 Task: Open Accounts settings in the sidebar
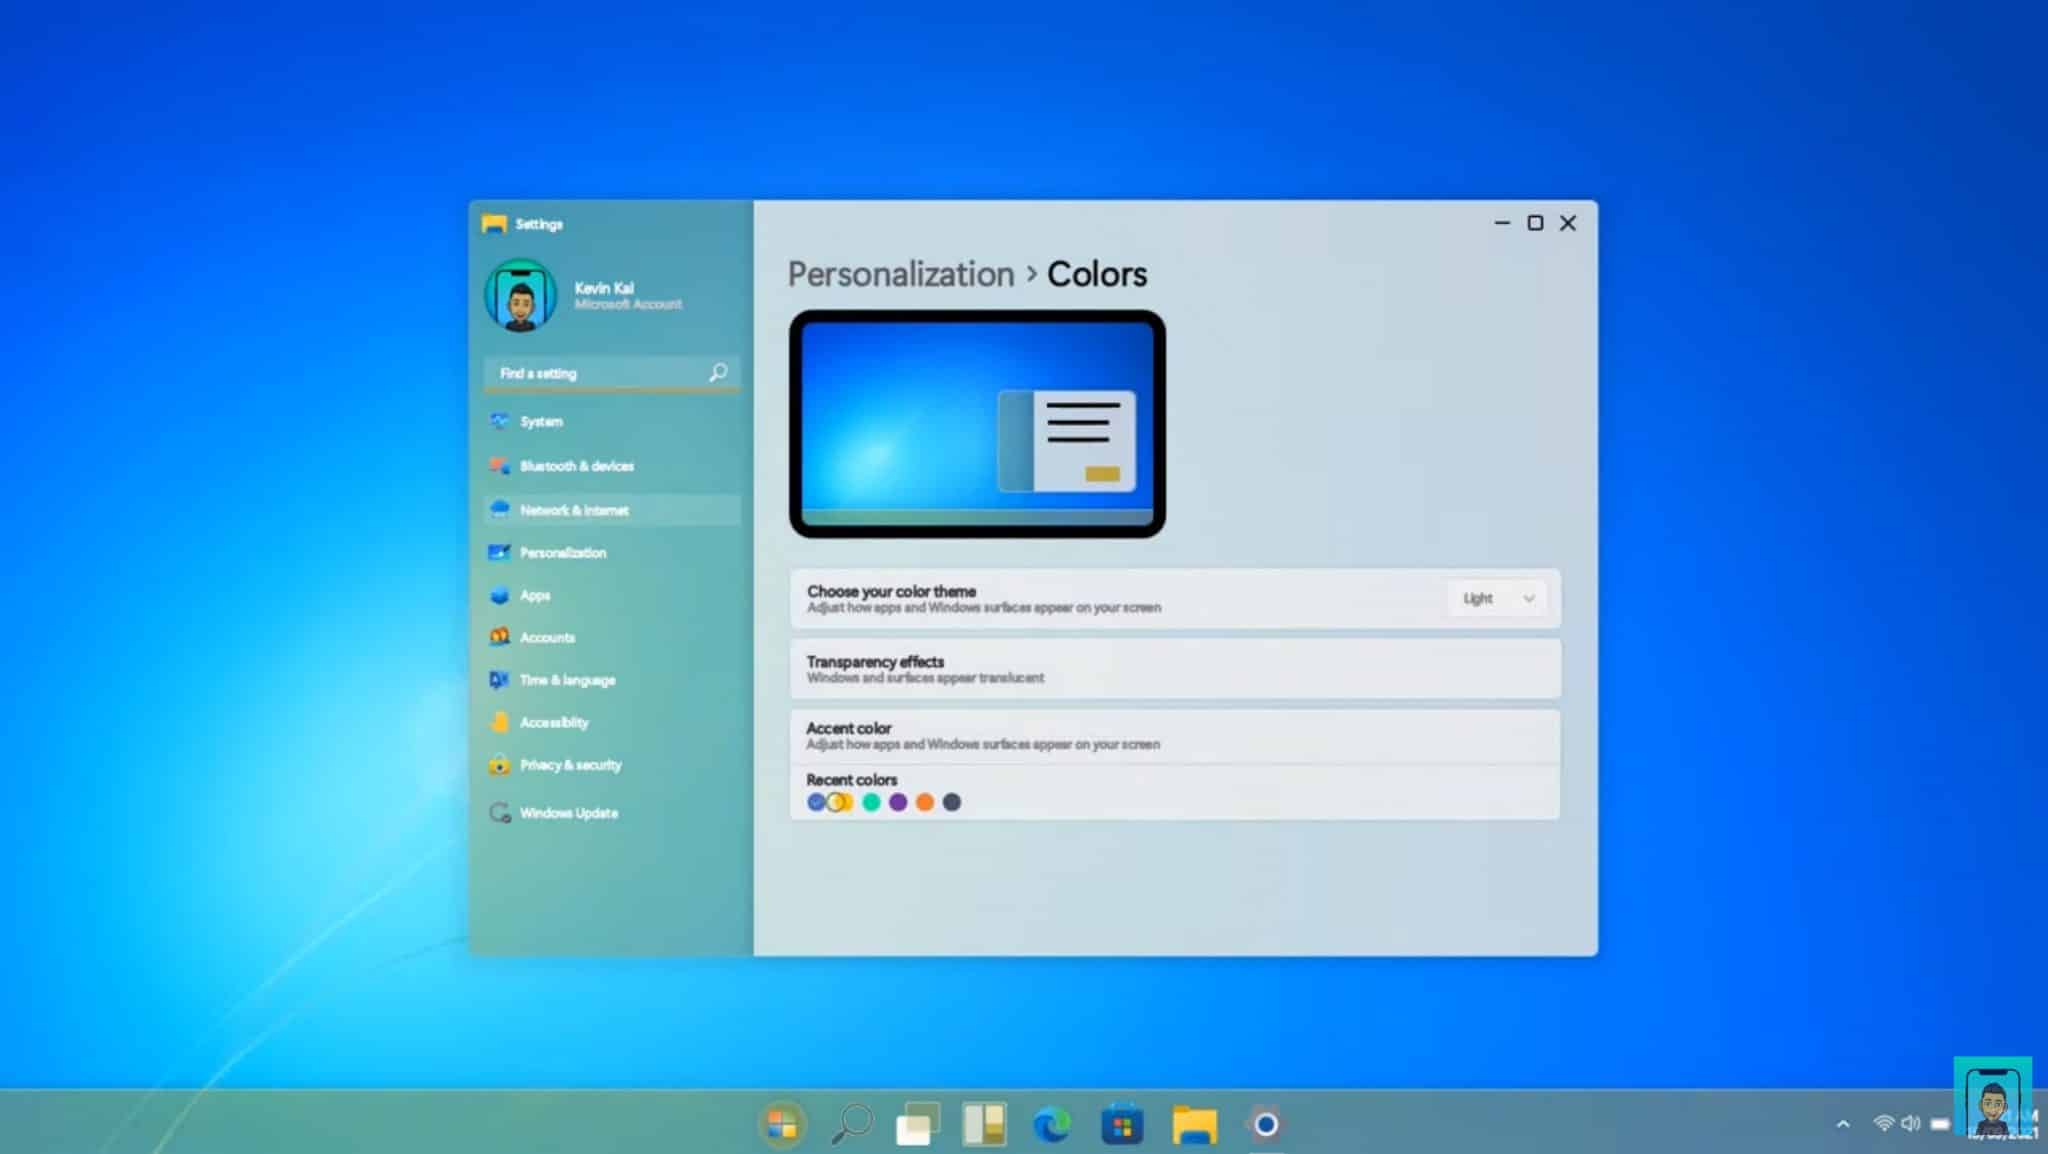click(547, 637)
